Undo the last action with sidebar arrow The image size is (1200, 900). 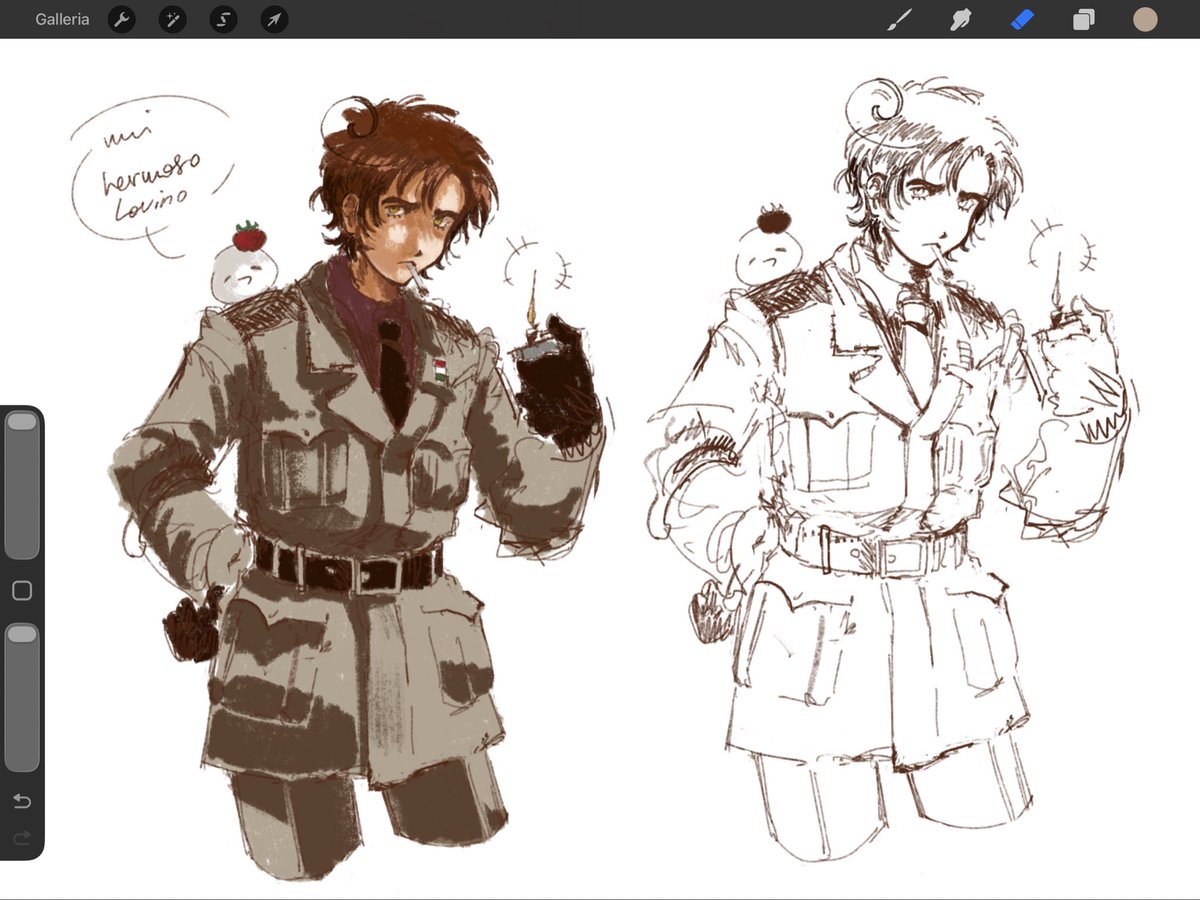coord(22,801)
